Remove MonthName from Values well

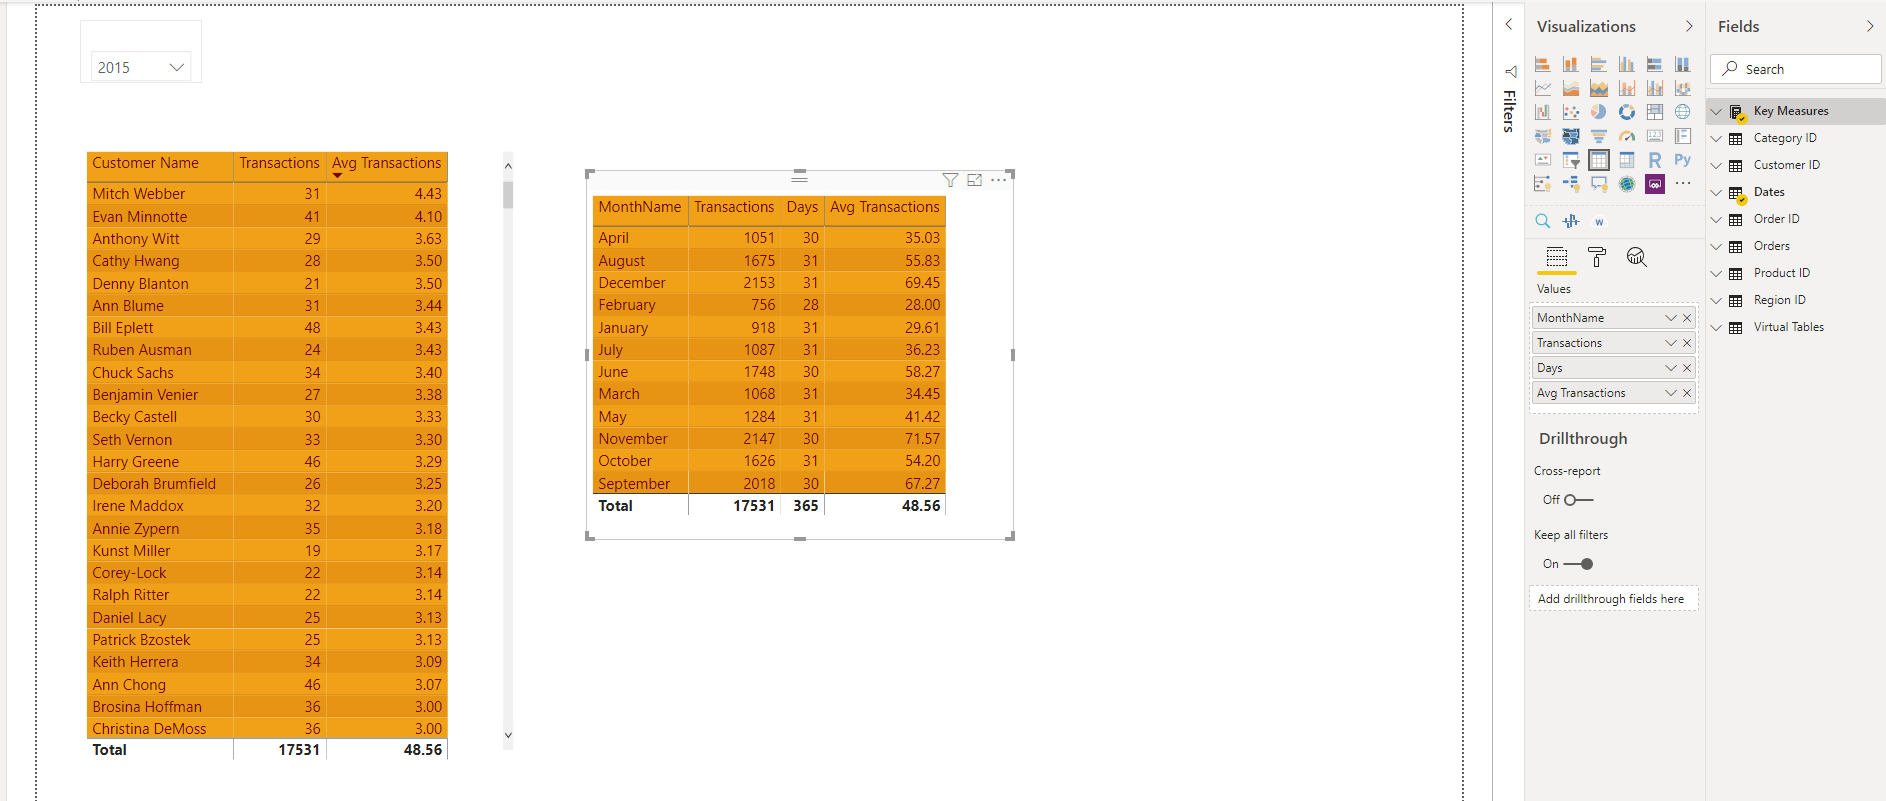point(1687,318)
